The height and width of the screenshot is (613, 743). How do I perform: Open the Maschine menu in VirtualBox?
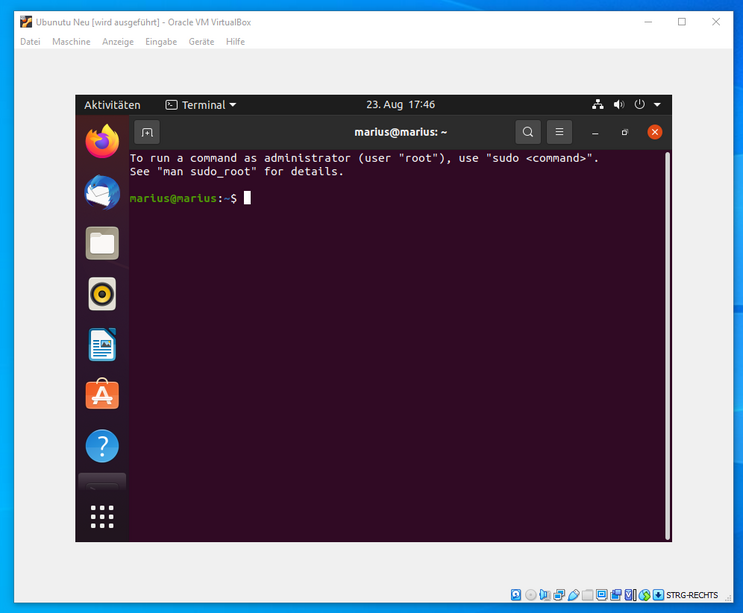(x=71, y=42)
